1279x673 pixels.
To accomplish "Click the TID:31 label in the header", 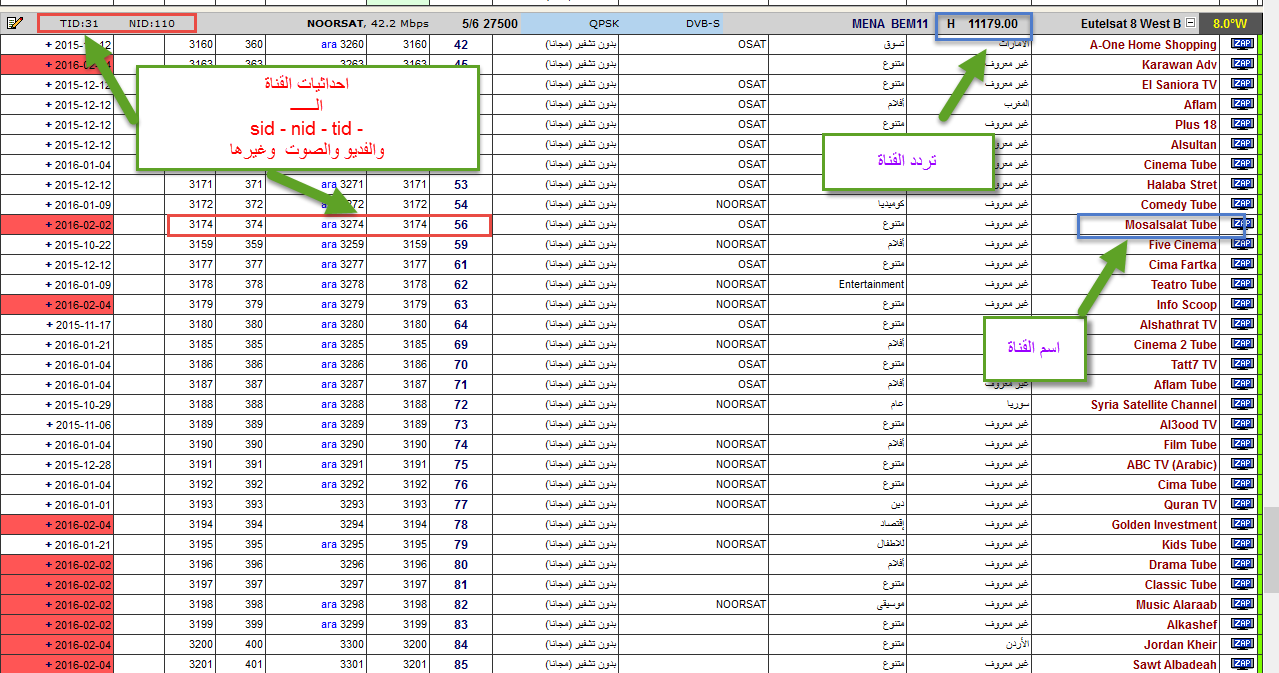I will (79, 23).
